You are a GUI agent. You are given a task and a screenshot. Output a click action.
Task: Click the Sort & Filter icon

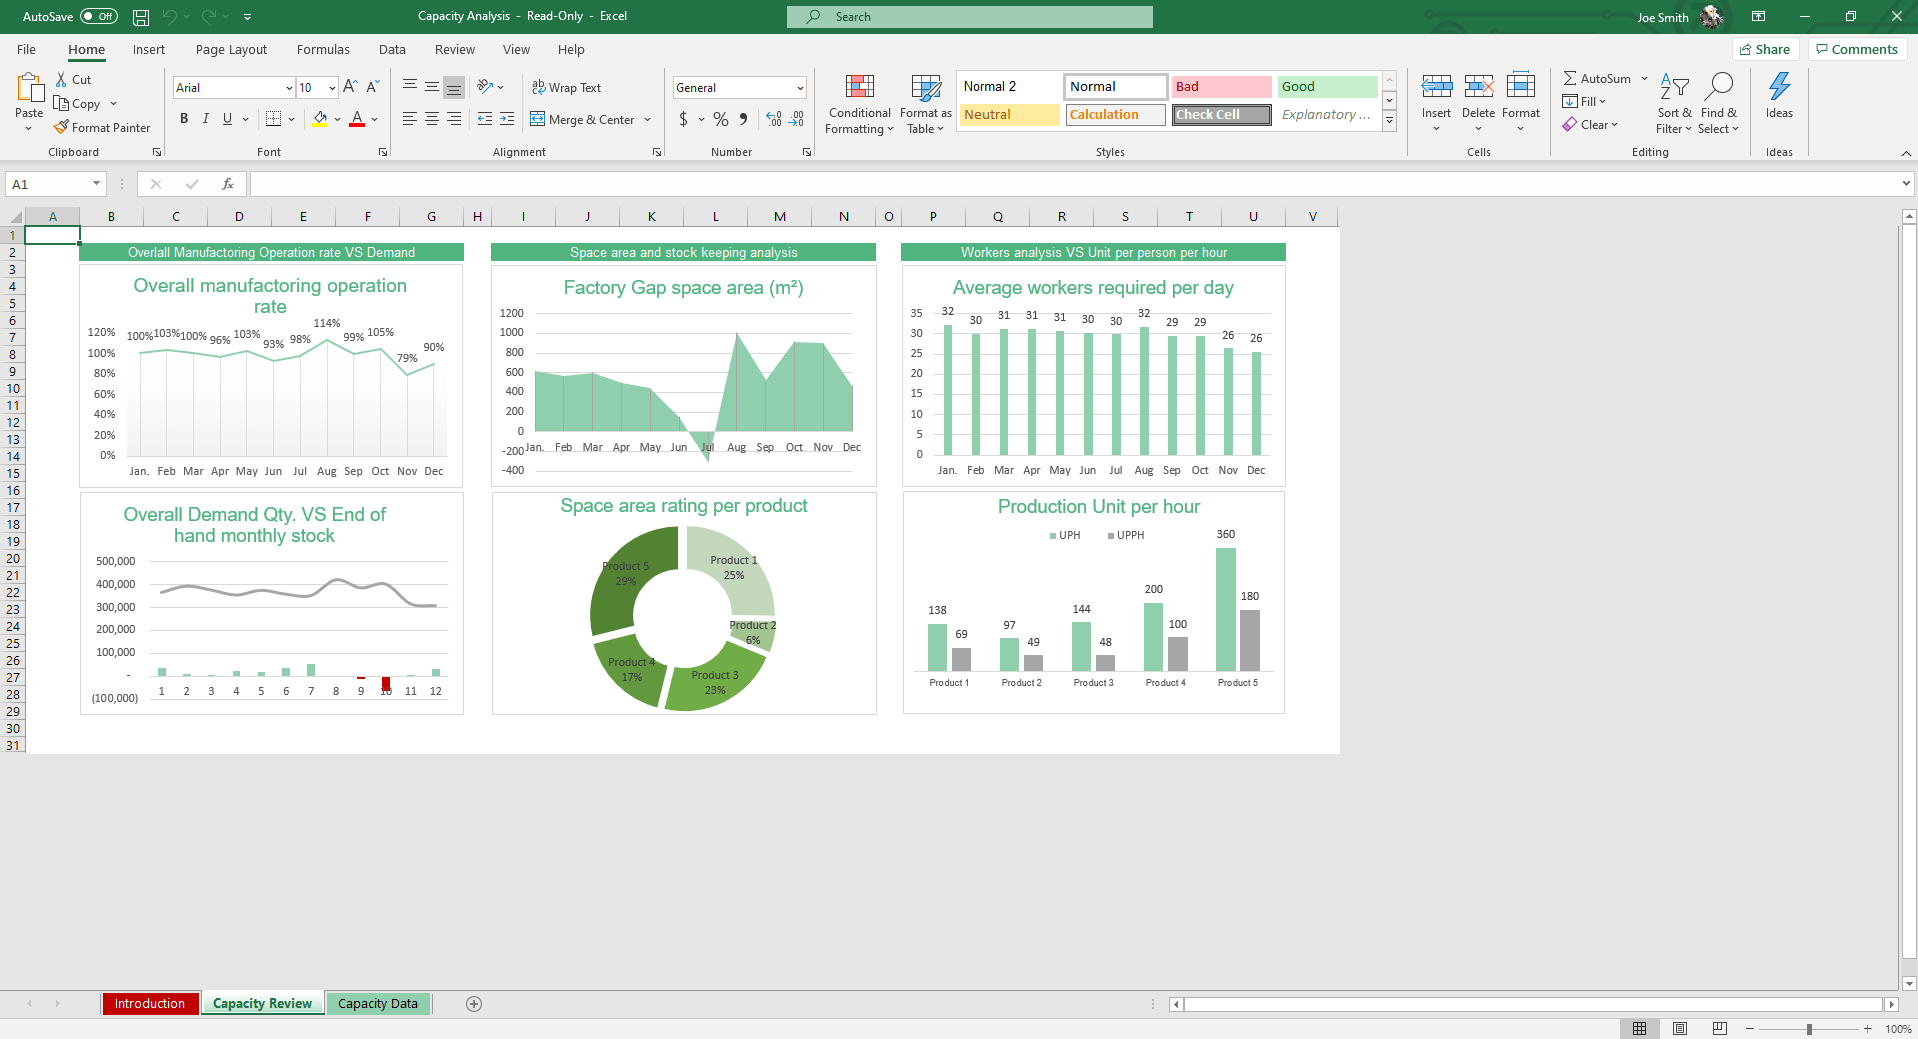click(1673, 88)
